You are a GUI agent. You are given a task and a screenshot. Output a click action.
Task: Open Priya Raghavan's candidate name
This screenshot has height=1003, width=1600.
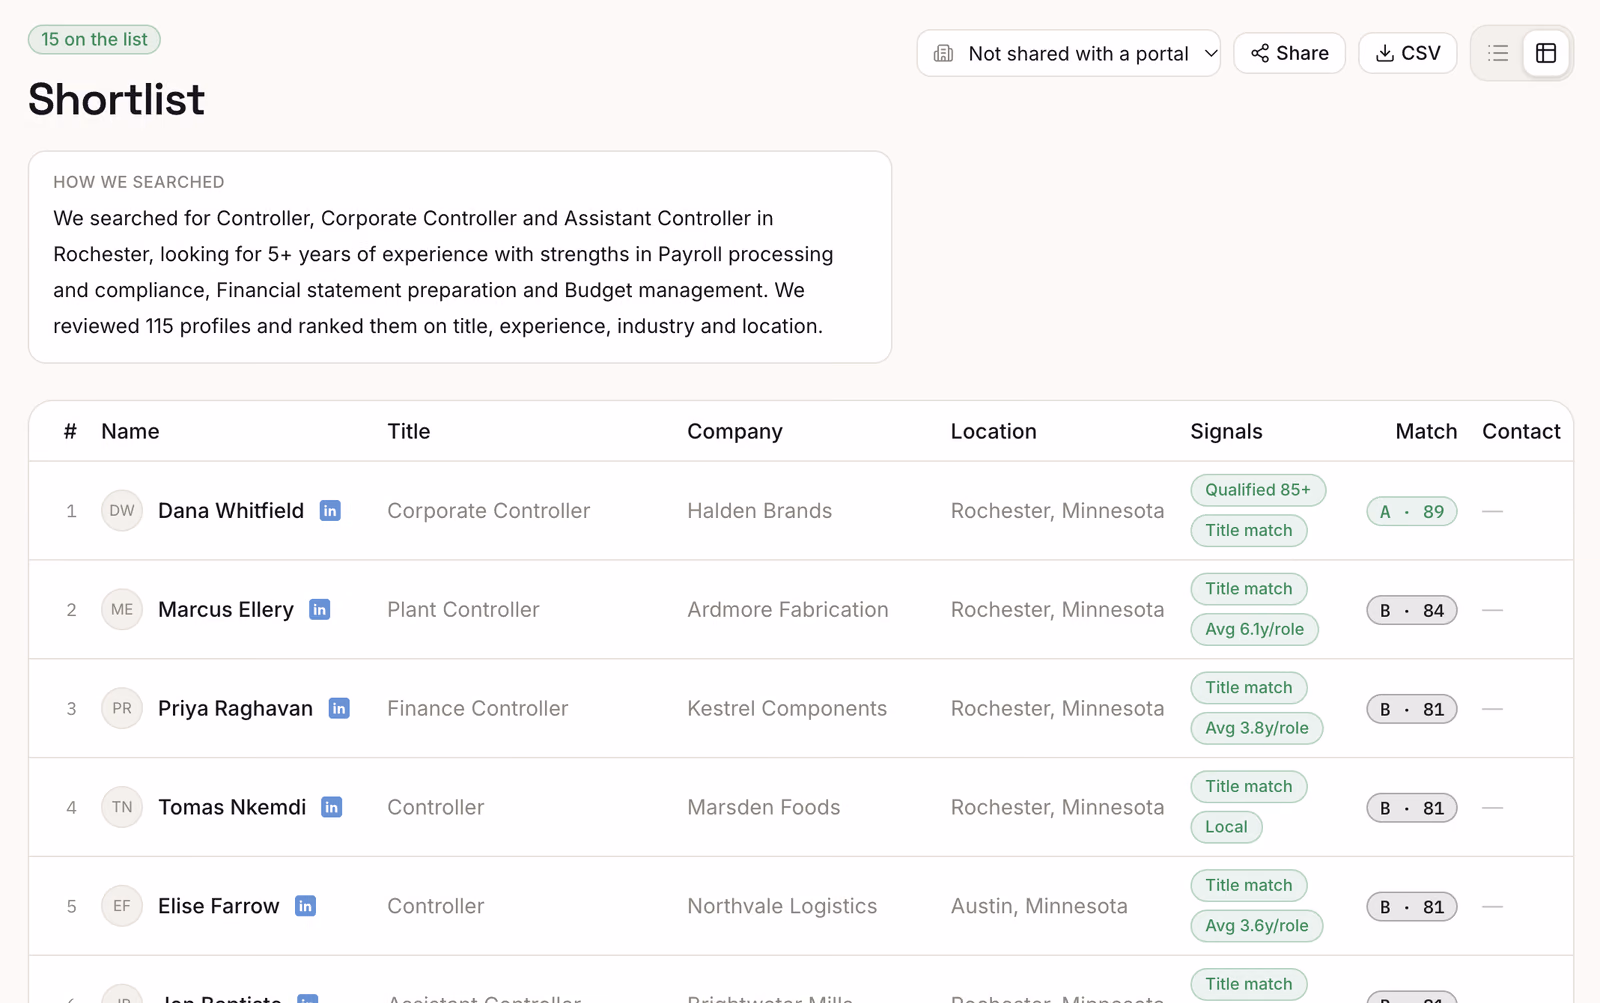tap(235, 709)
